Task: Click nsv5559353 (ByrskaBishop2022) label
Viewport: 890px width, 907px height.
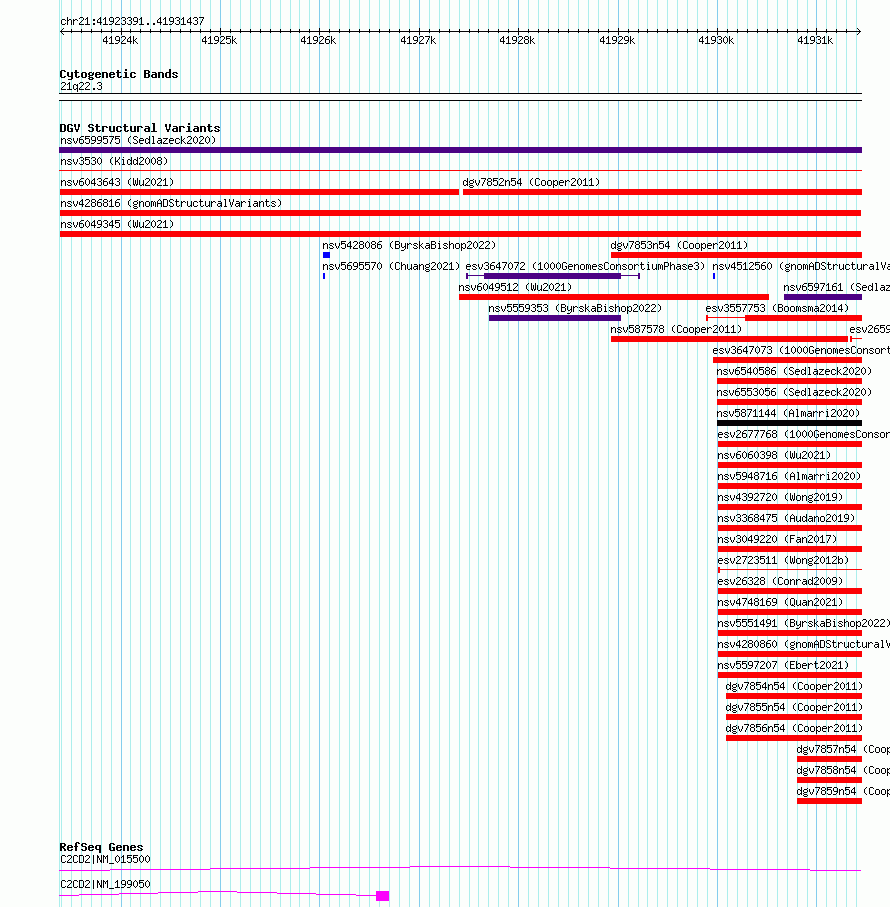Action: click(x=575, y=308)
